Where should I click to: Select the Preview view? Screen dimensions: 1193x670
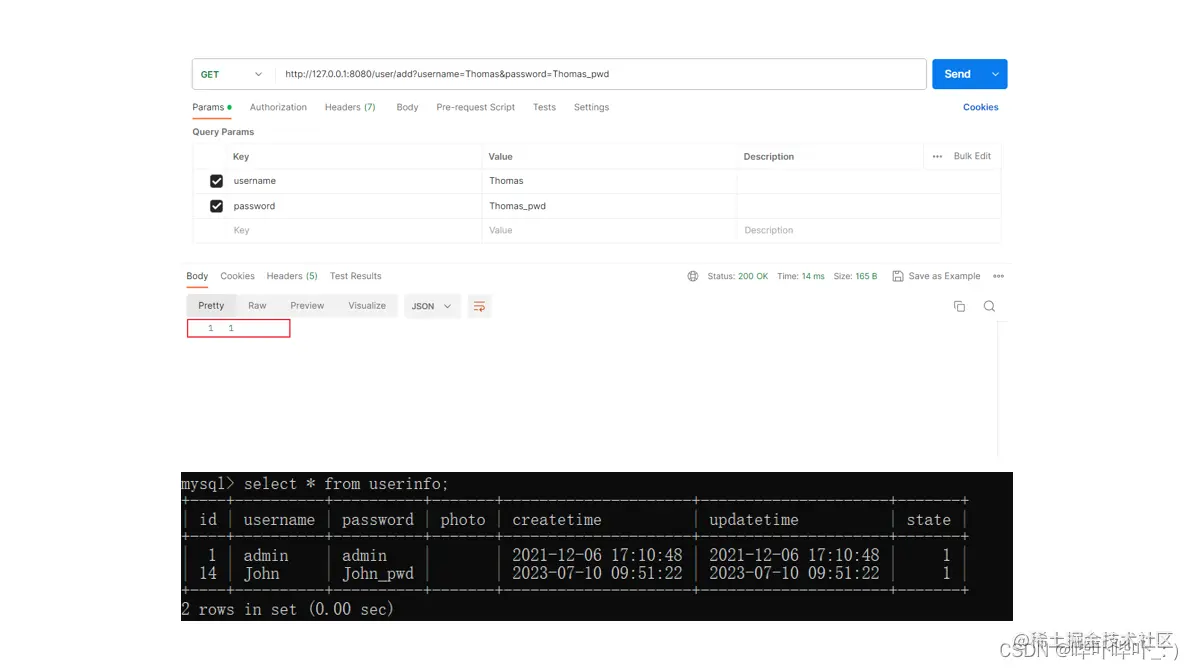(307, 306)
